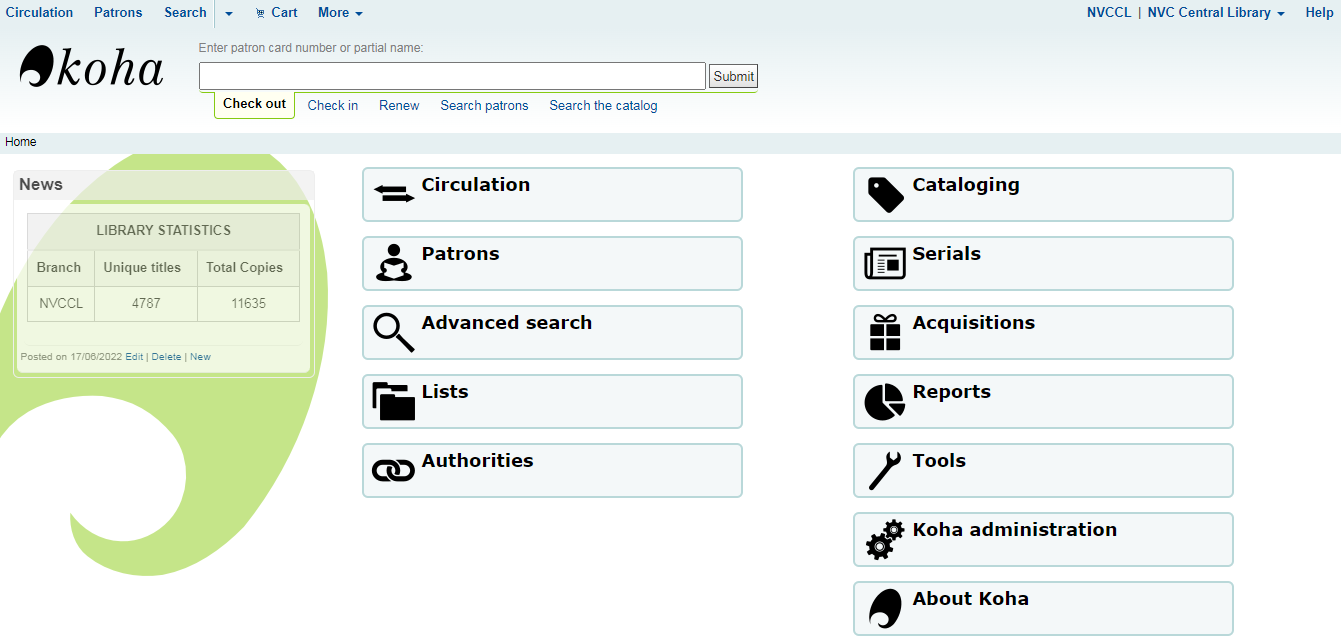
Task: Click the Acquisitions gift icon
Action: (885, 332)
